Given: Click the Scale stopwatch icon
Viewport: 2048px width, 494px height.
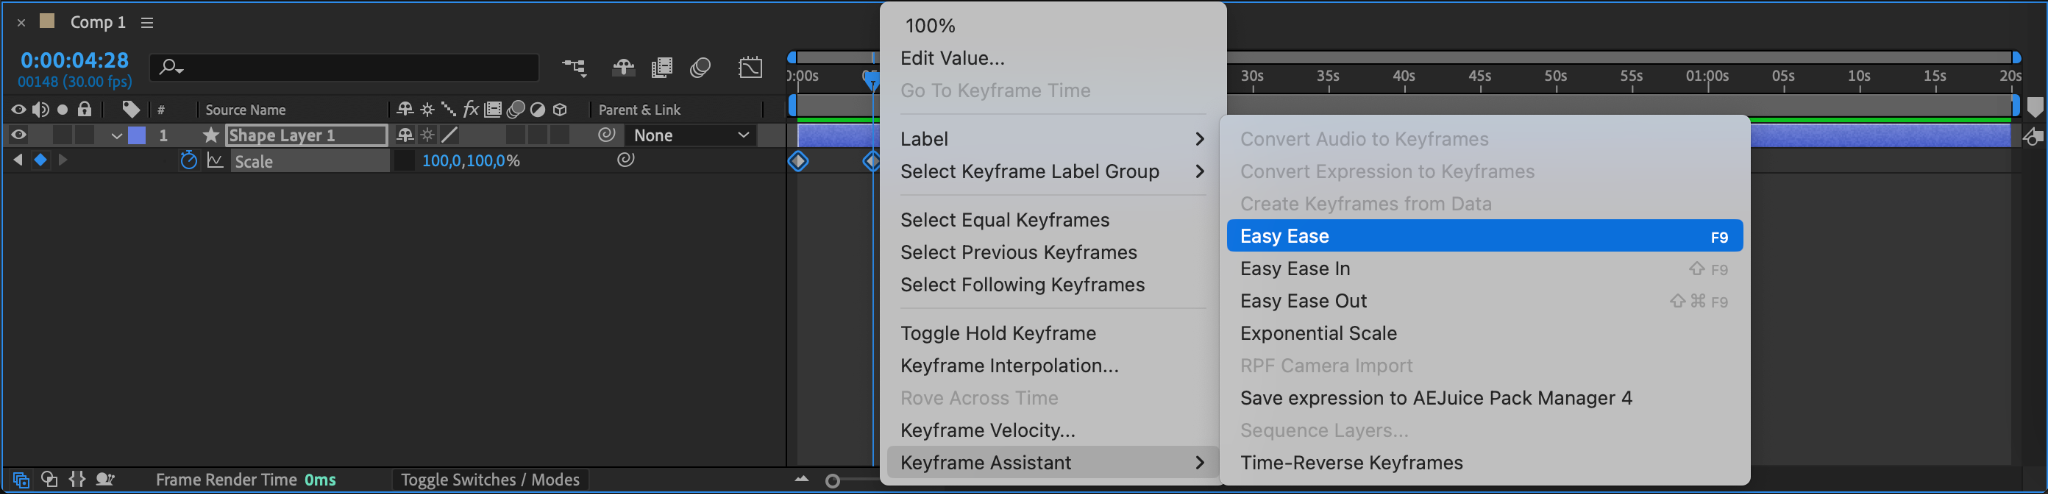Looking at the screenshot, I should point(189,160).
